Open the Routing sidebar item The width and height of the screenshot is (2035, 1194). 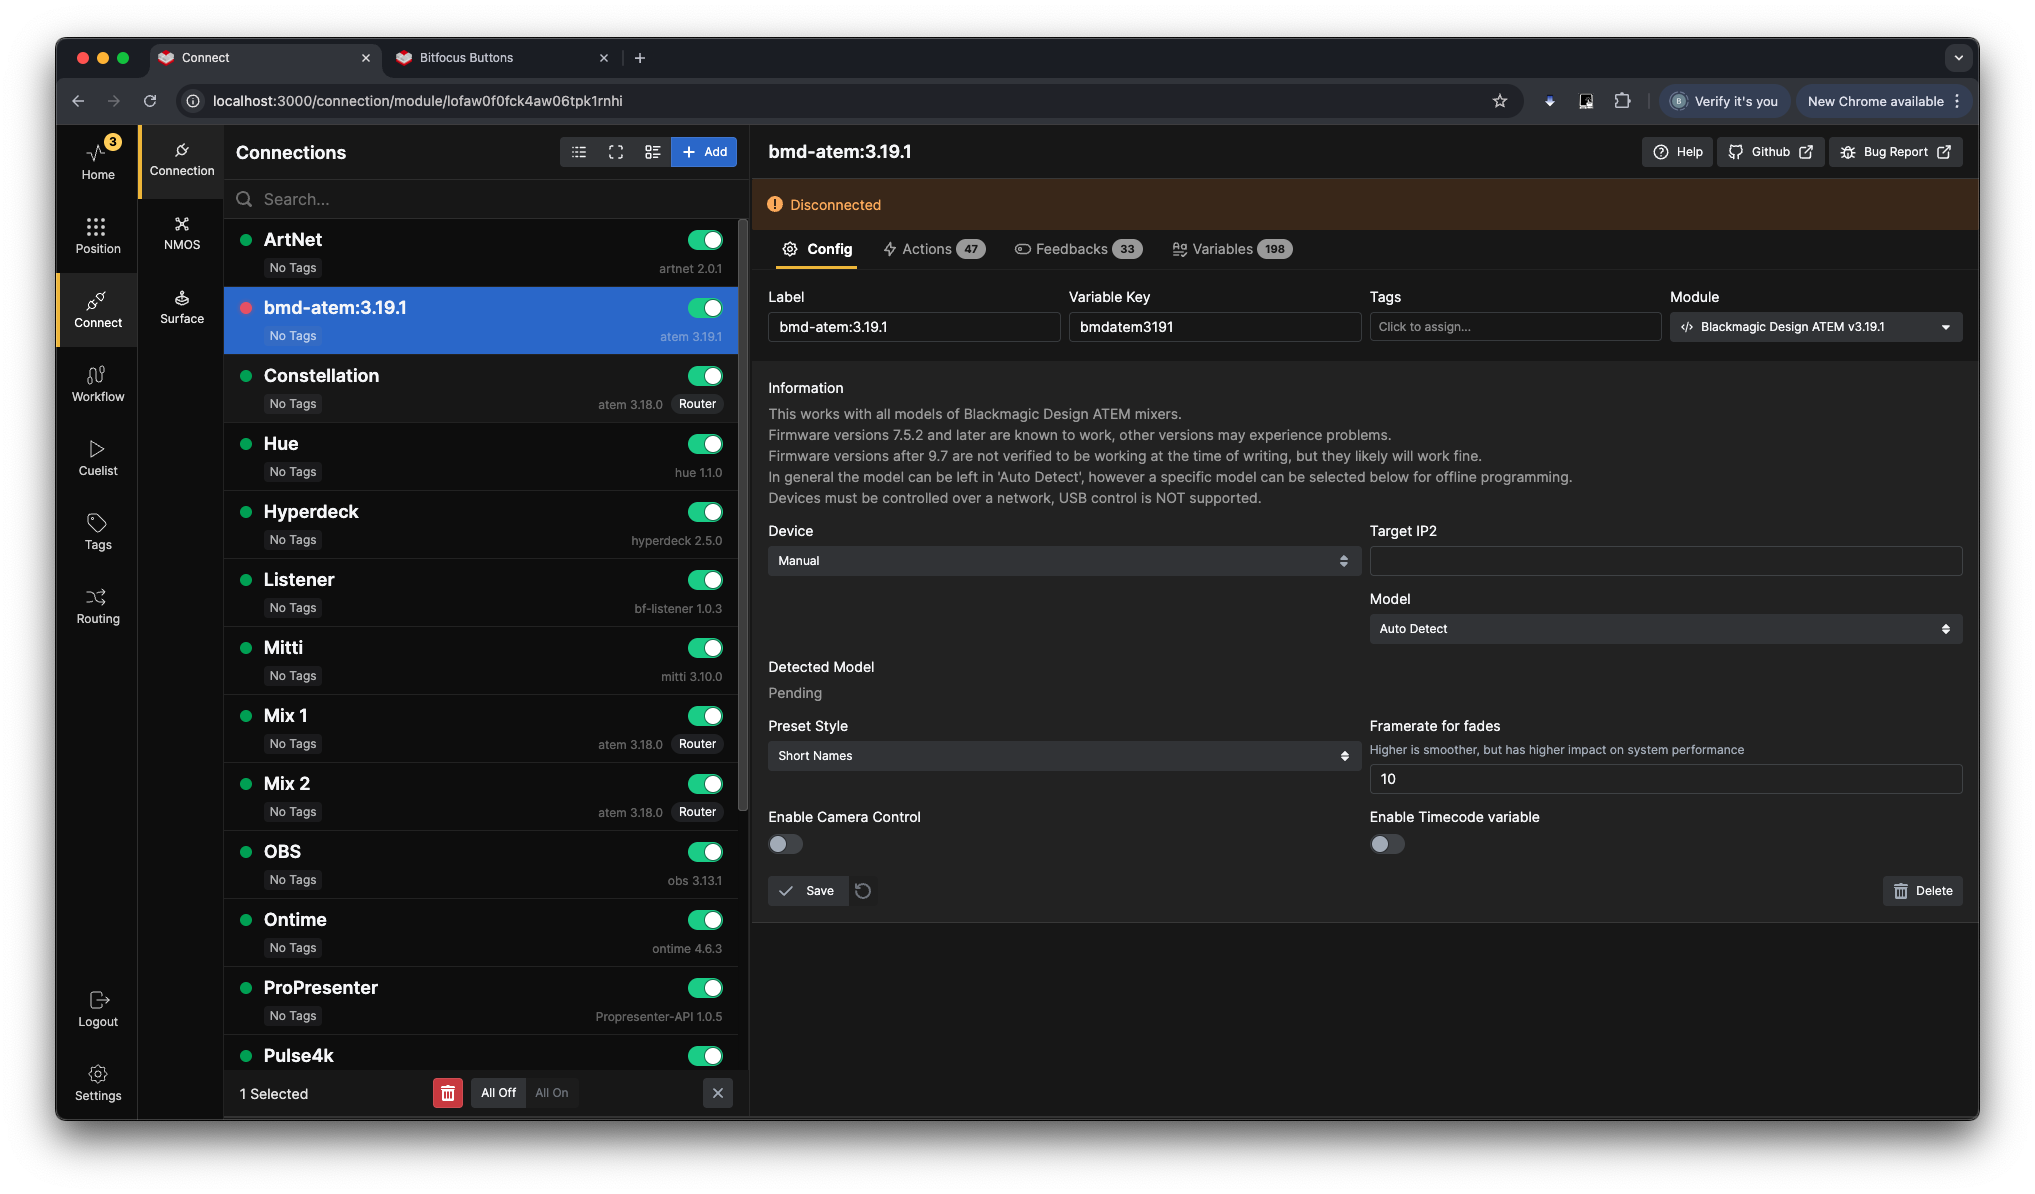pos(97,605)
